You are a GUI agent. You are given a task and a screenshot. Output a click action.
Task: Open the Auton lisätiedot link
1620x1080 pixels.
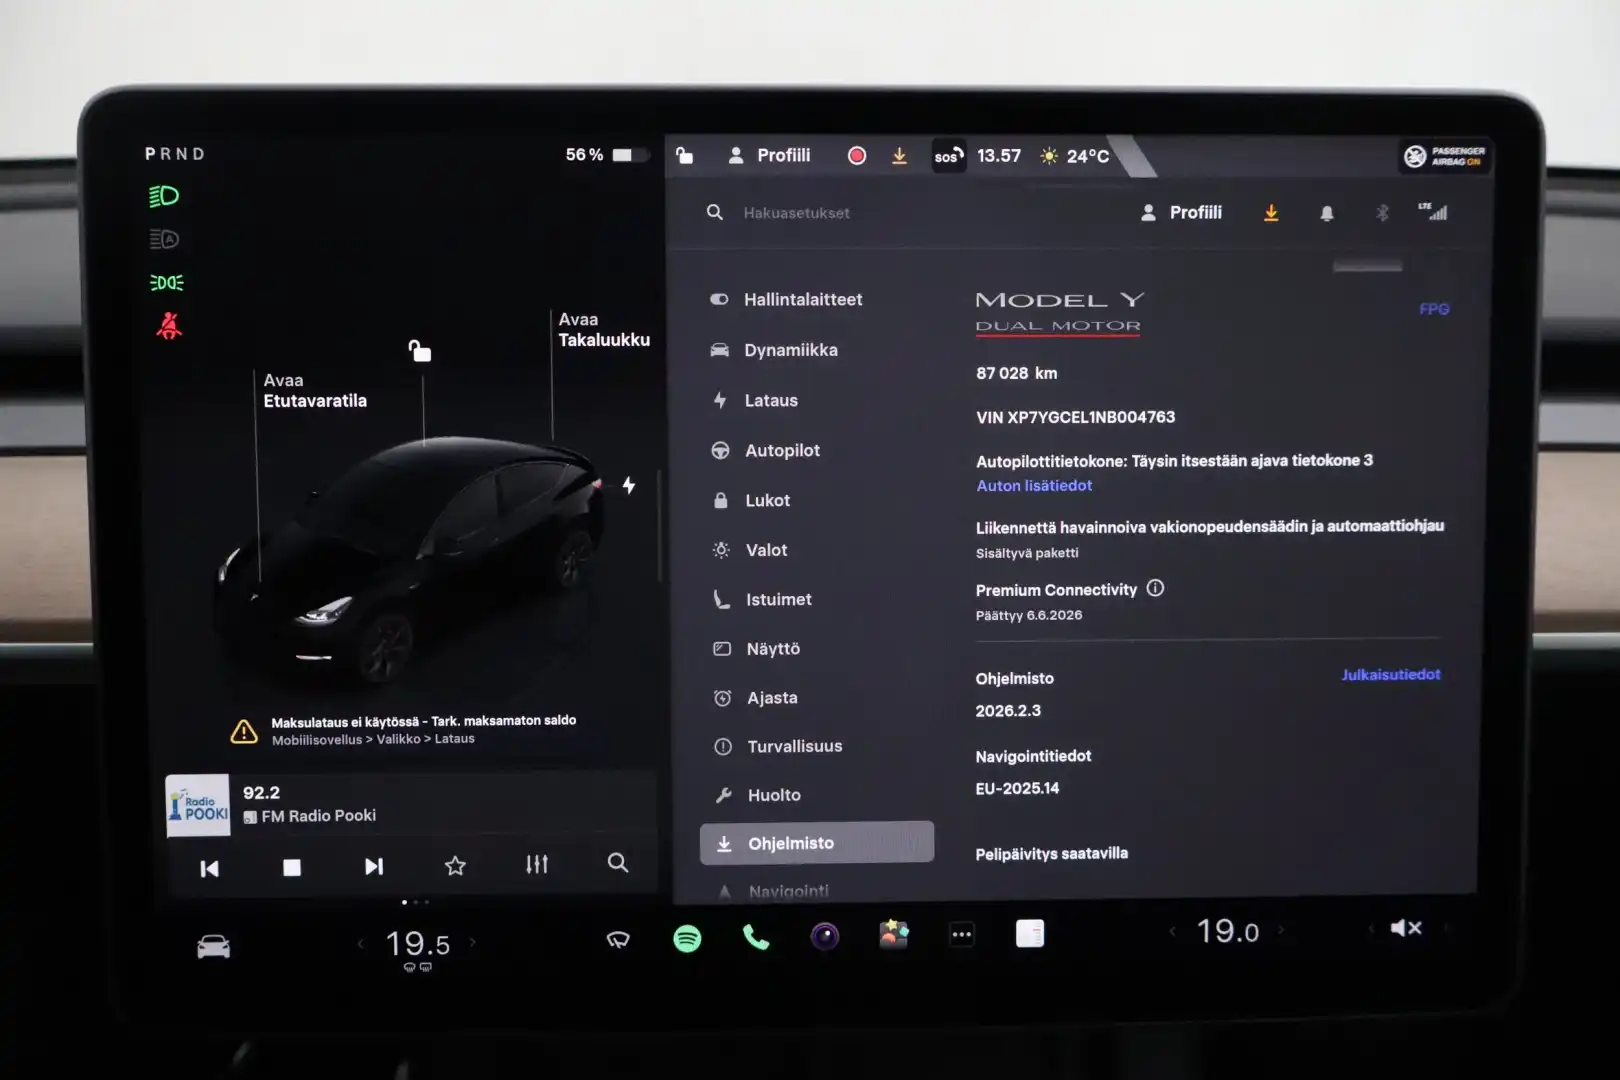pyautogui.click(x=1034, y=485)
